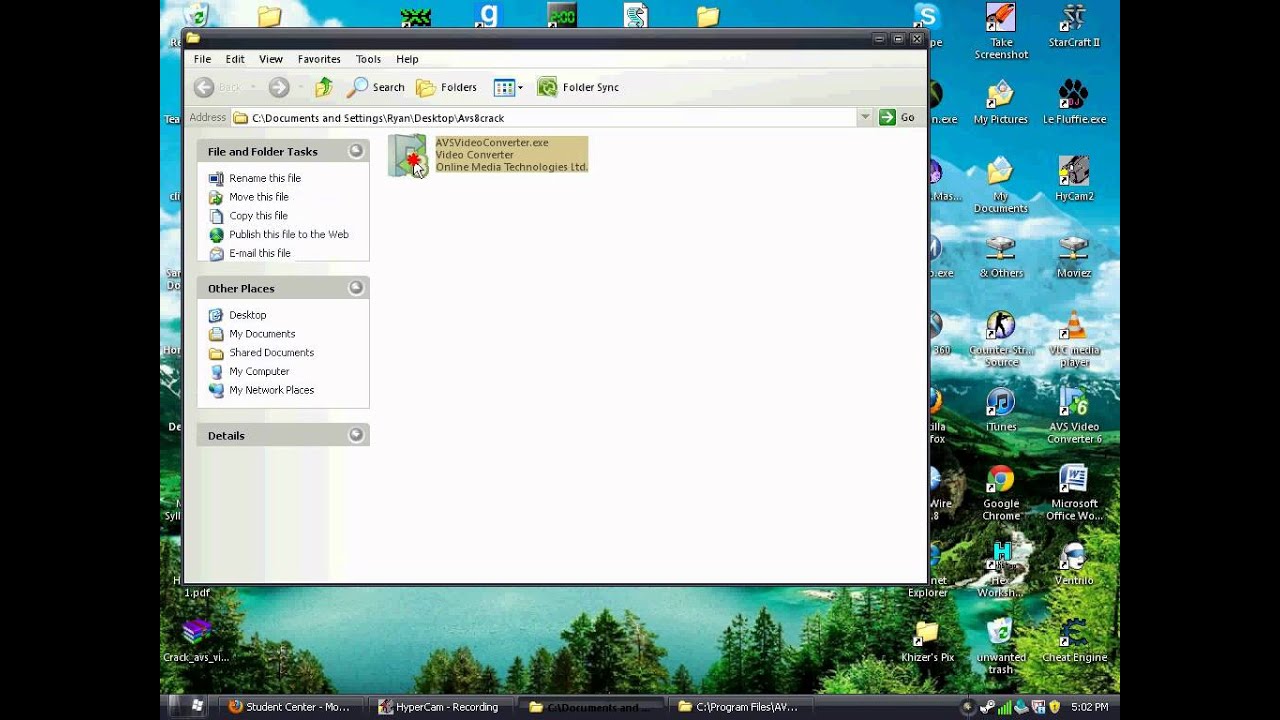Open My Computer under Other Places
The image size is (1280, 720).
point(259,371)
